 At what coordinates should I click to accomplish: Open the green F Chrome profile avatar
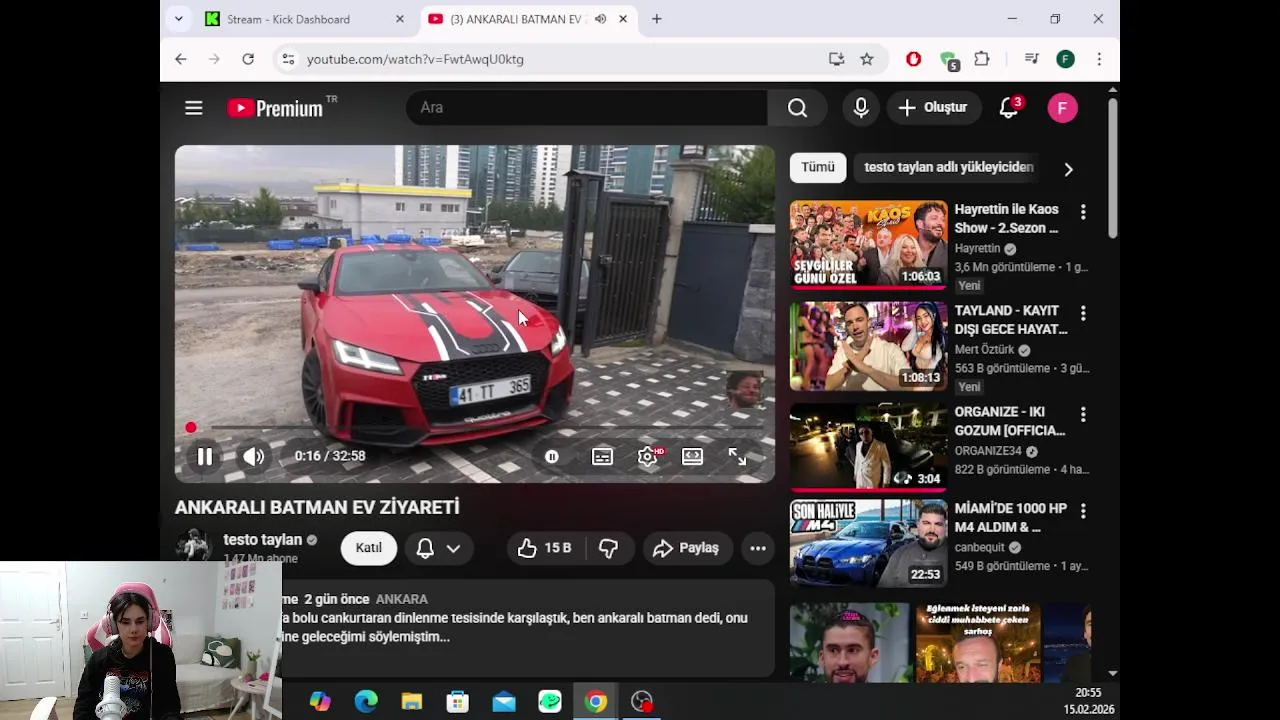click(1065, 59)
